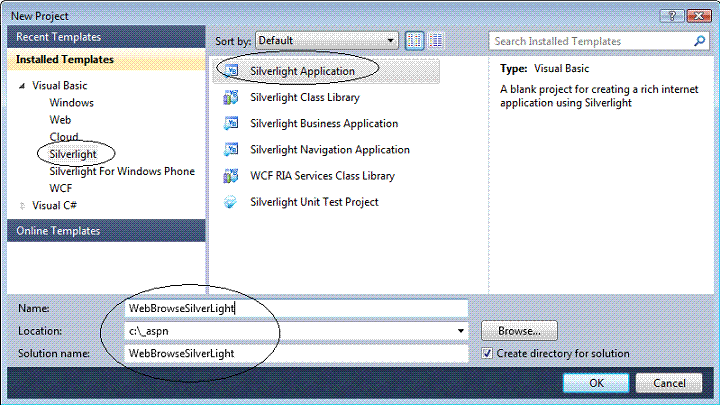Click the Cancel button
This screenshot has width=720, height=405.
(669, 383)
